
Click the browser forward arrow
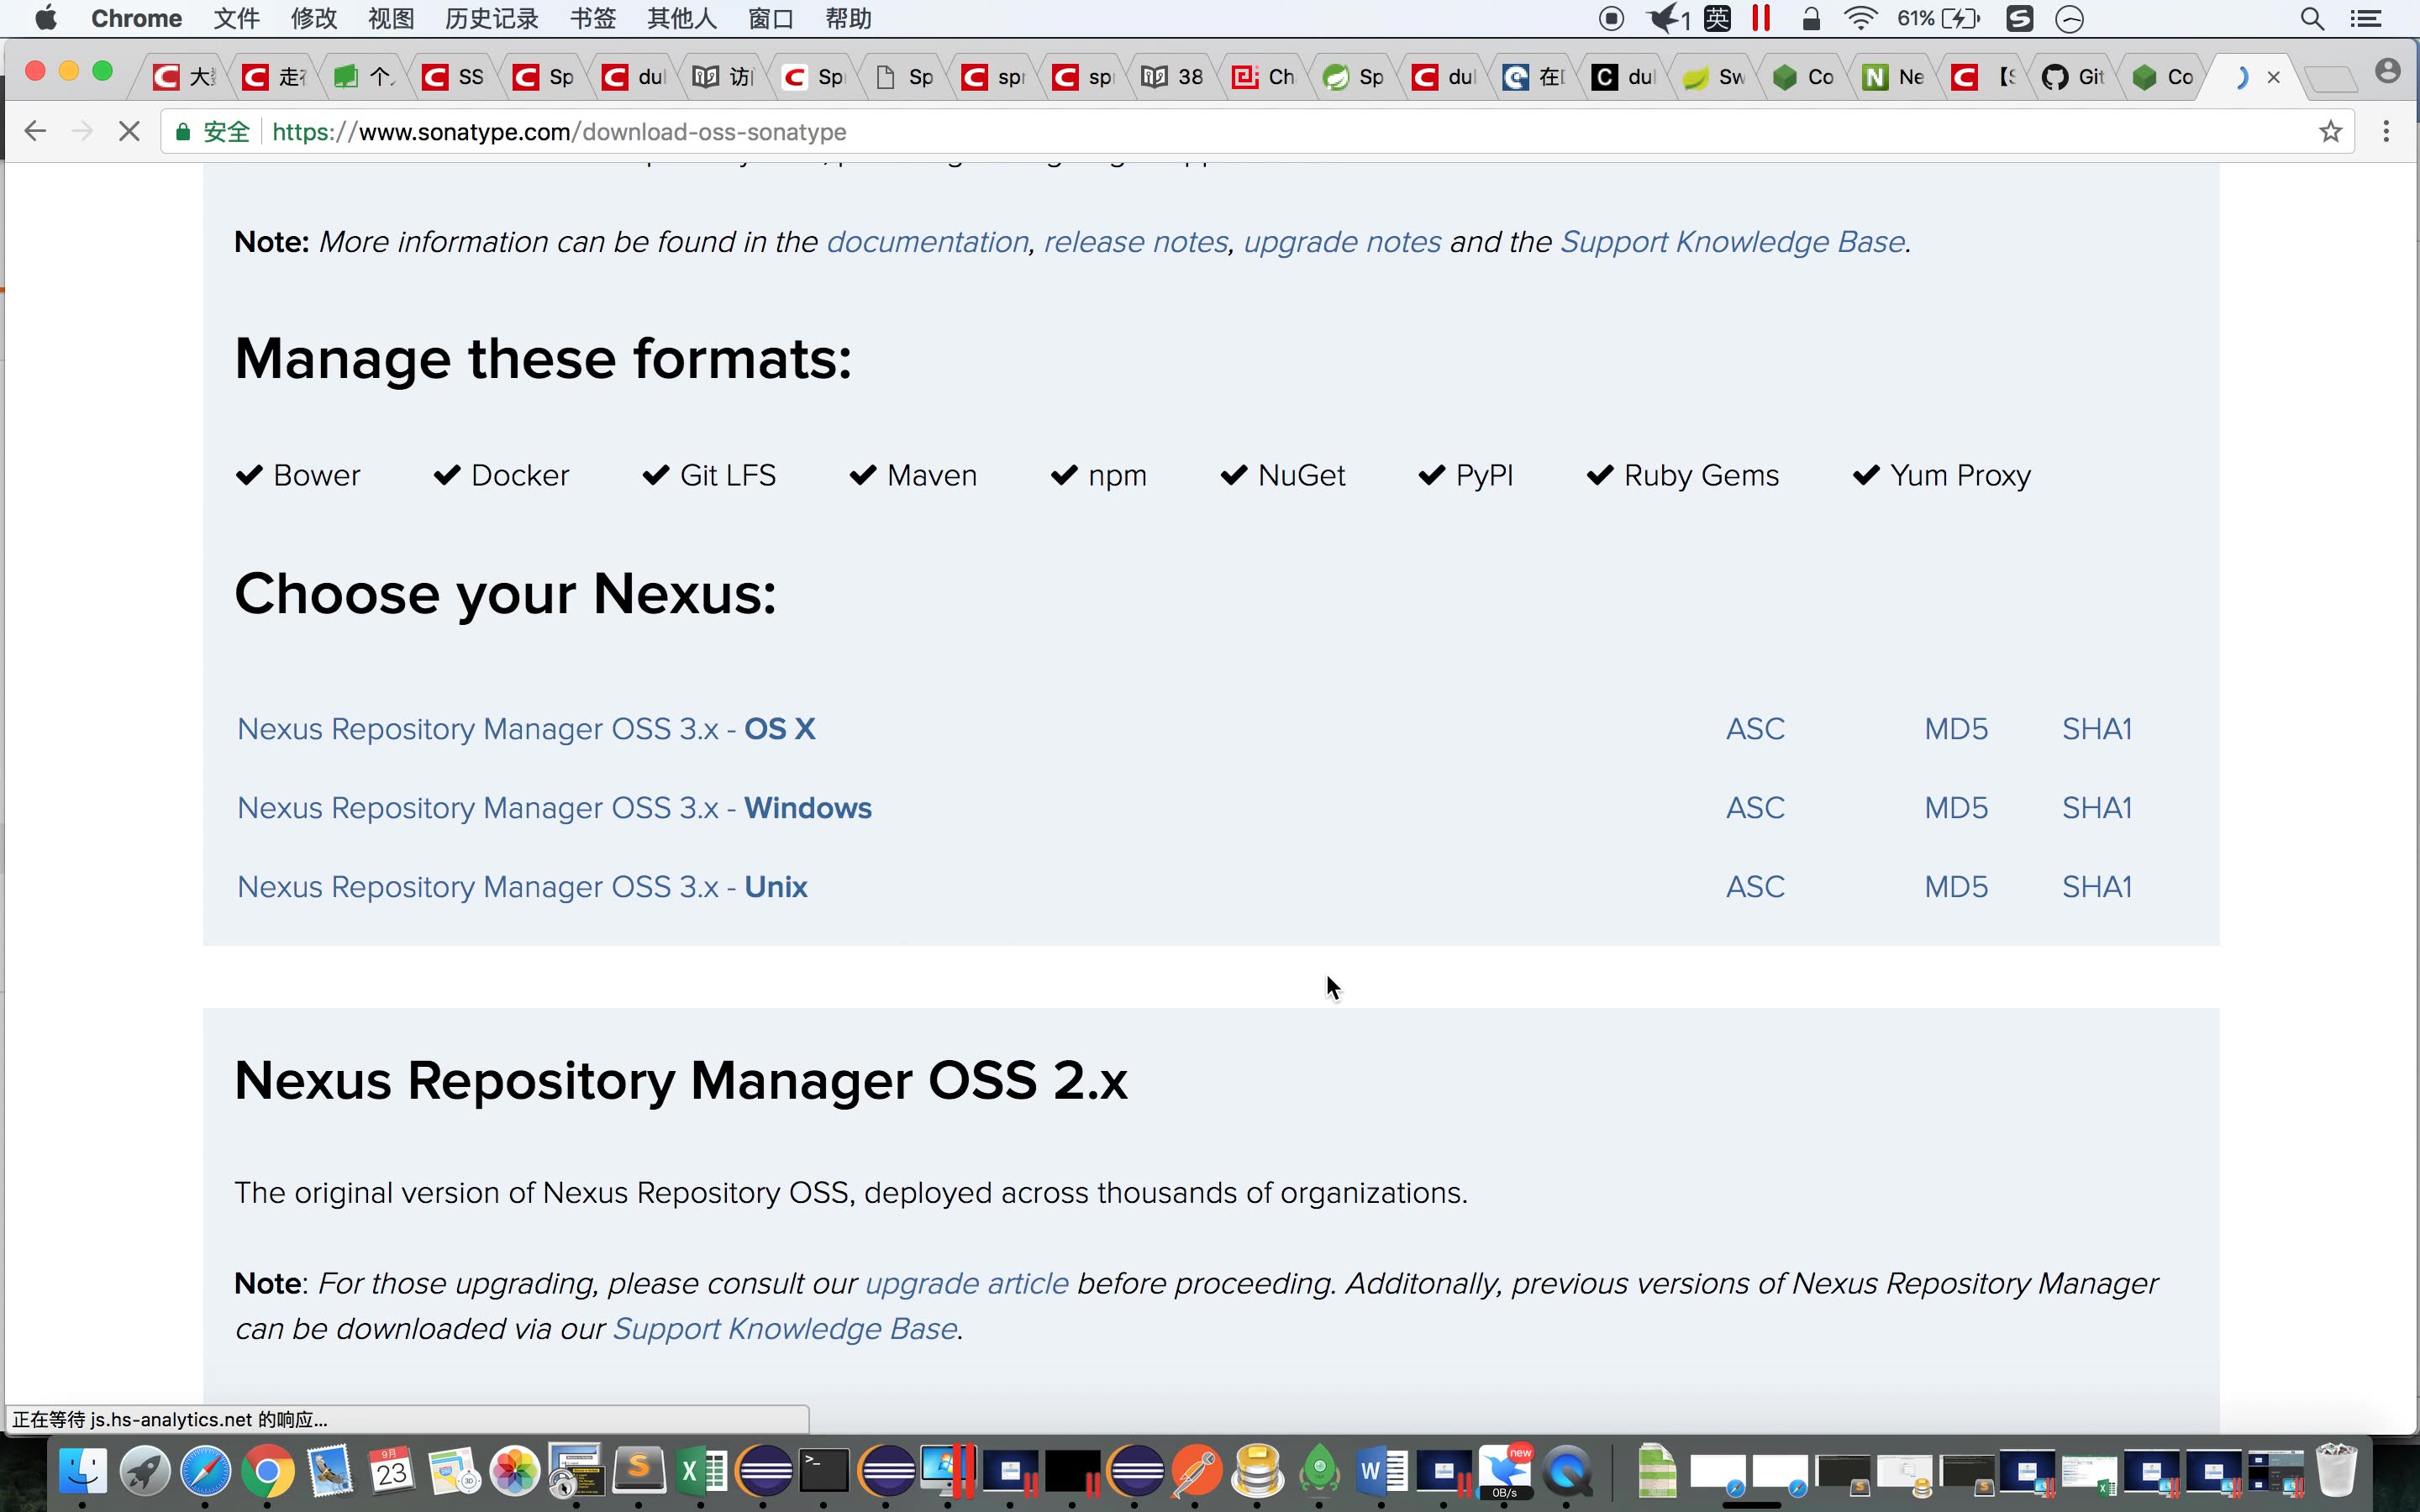click(x=82, y=131)
